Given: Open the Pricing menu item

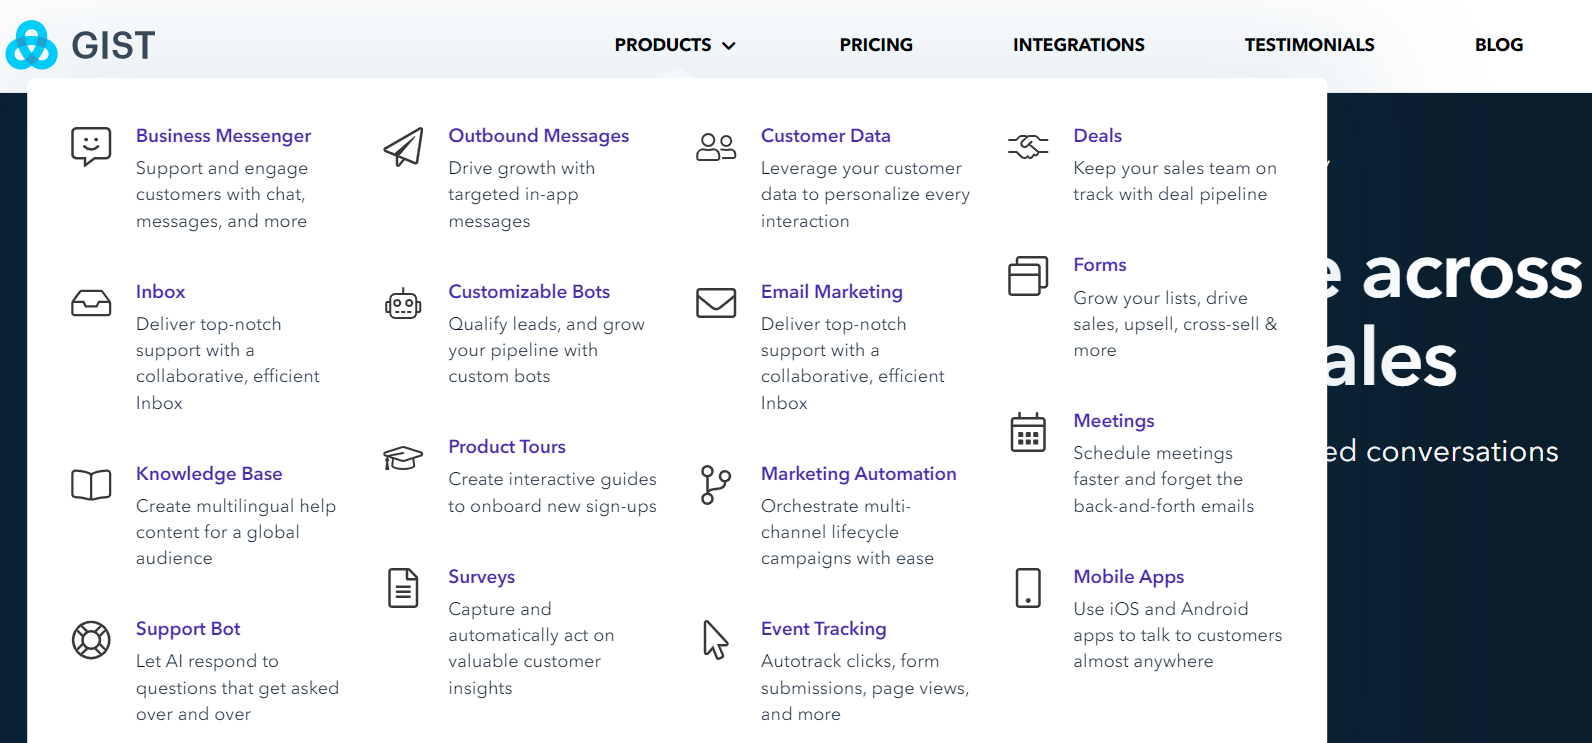Looking at the screenshot, I should pos(876,45).
